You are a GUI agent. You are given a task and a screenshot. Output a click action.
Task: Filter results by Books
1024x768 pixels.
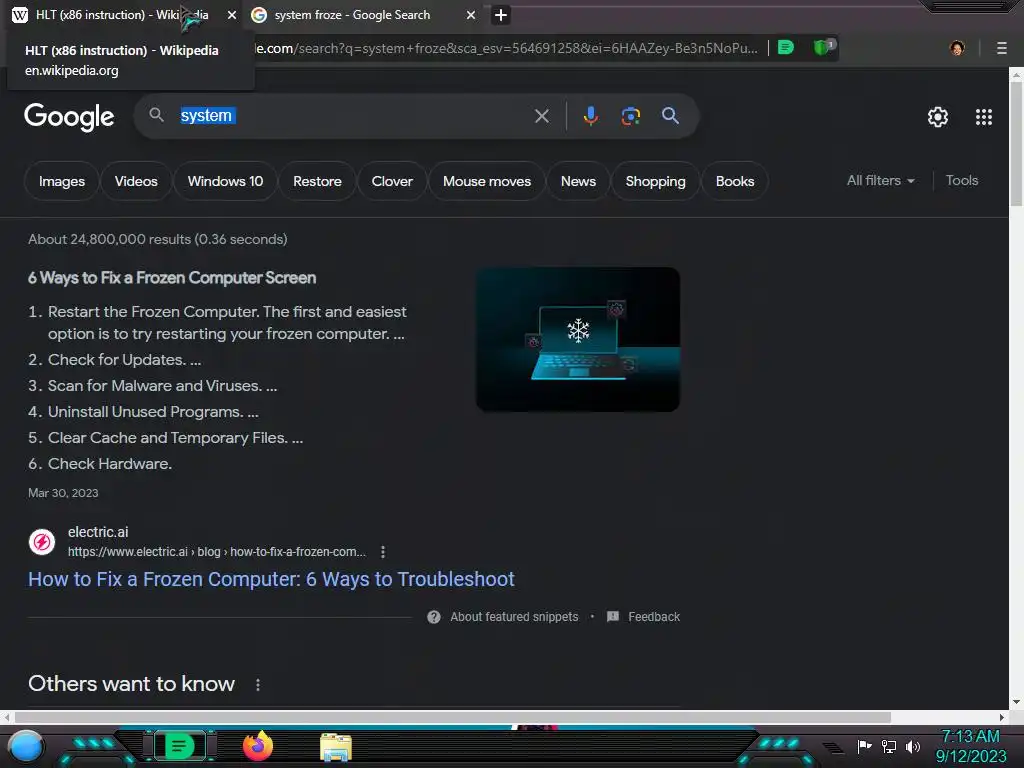pyautogui.click(x=735, y=181)
